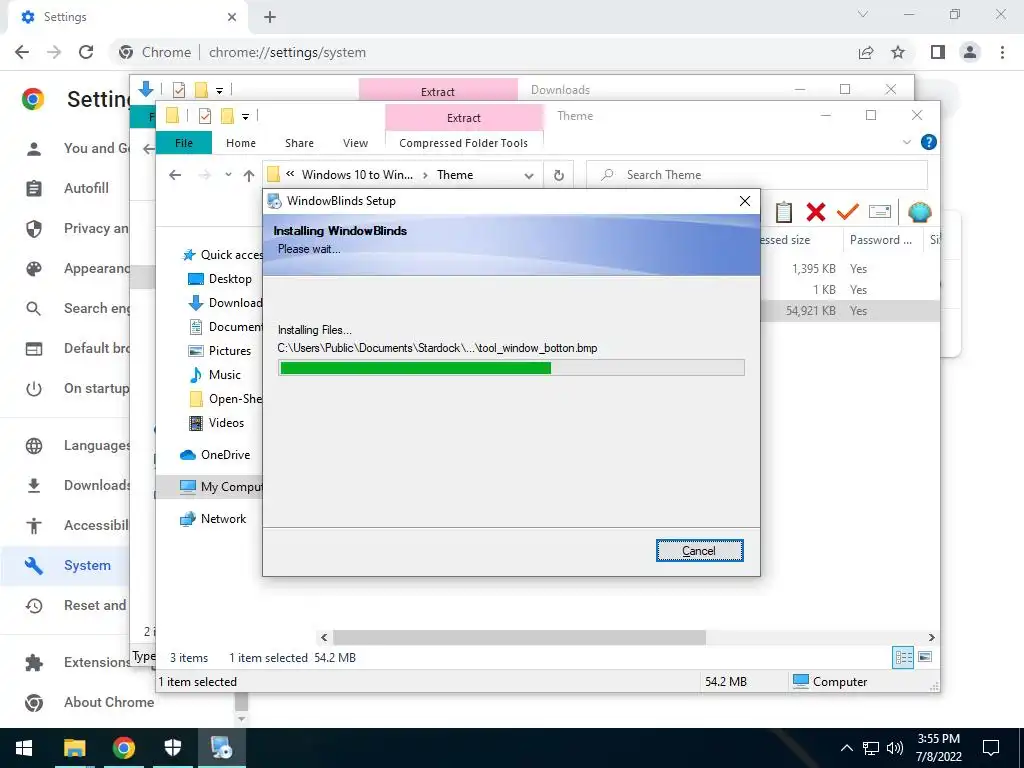This screenshot has height=768, width=1024.
Task: Click the Extract tab in Theme window
Action: click(464, 118)
